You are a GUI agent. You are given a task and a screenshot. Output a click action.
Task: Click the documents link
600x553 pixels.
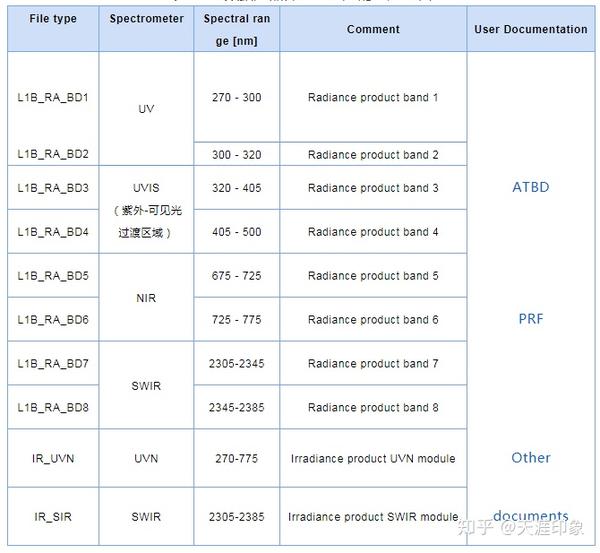coord(530,516)
